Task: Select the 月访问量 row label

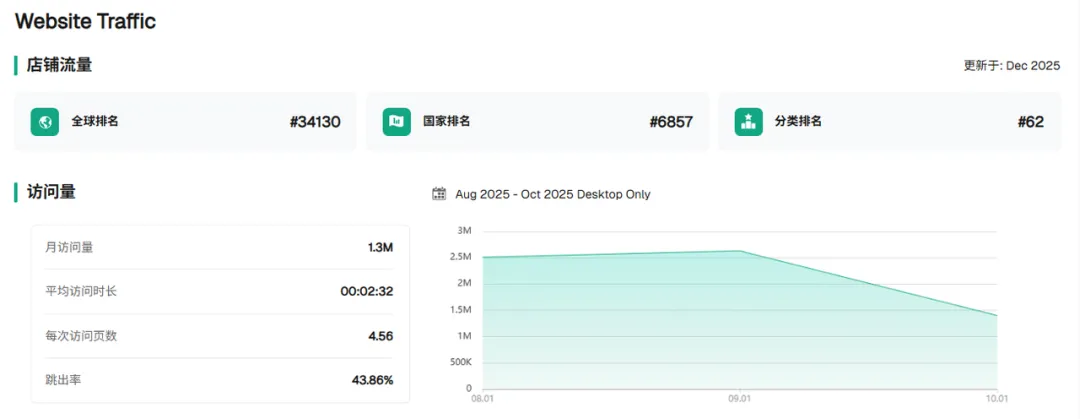Action: click(69, 247)
